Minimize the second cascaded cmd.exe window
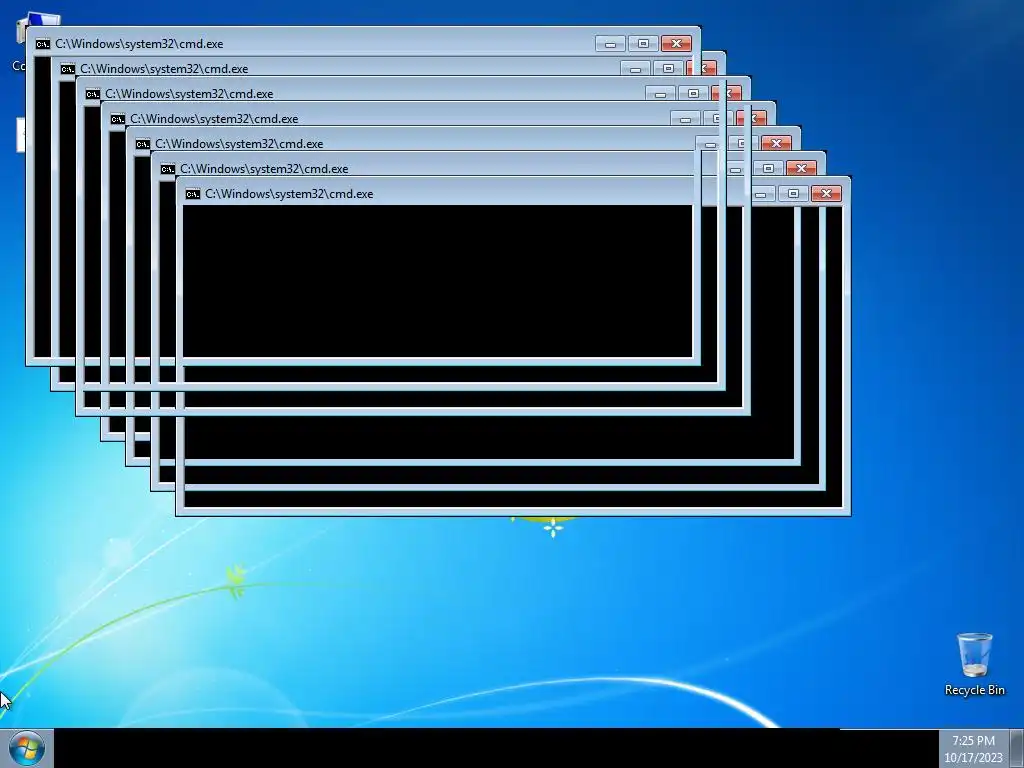Viewport: 1024px width, 768px height. pos(635,69)
